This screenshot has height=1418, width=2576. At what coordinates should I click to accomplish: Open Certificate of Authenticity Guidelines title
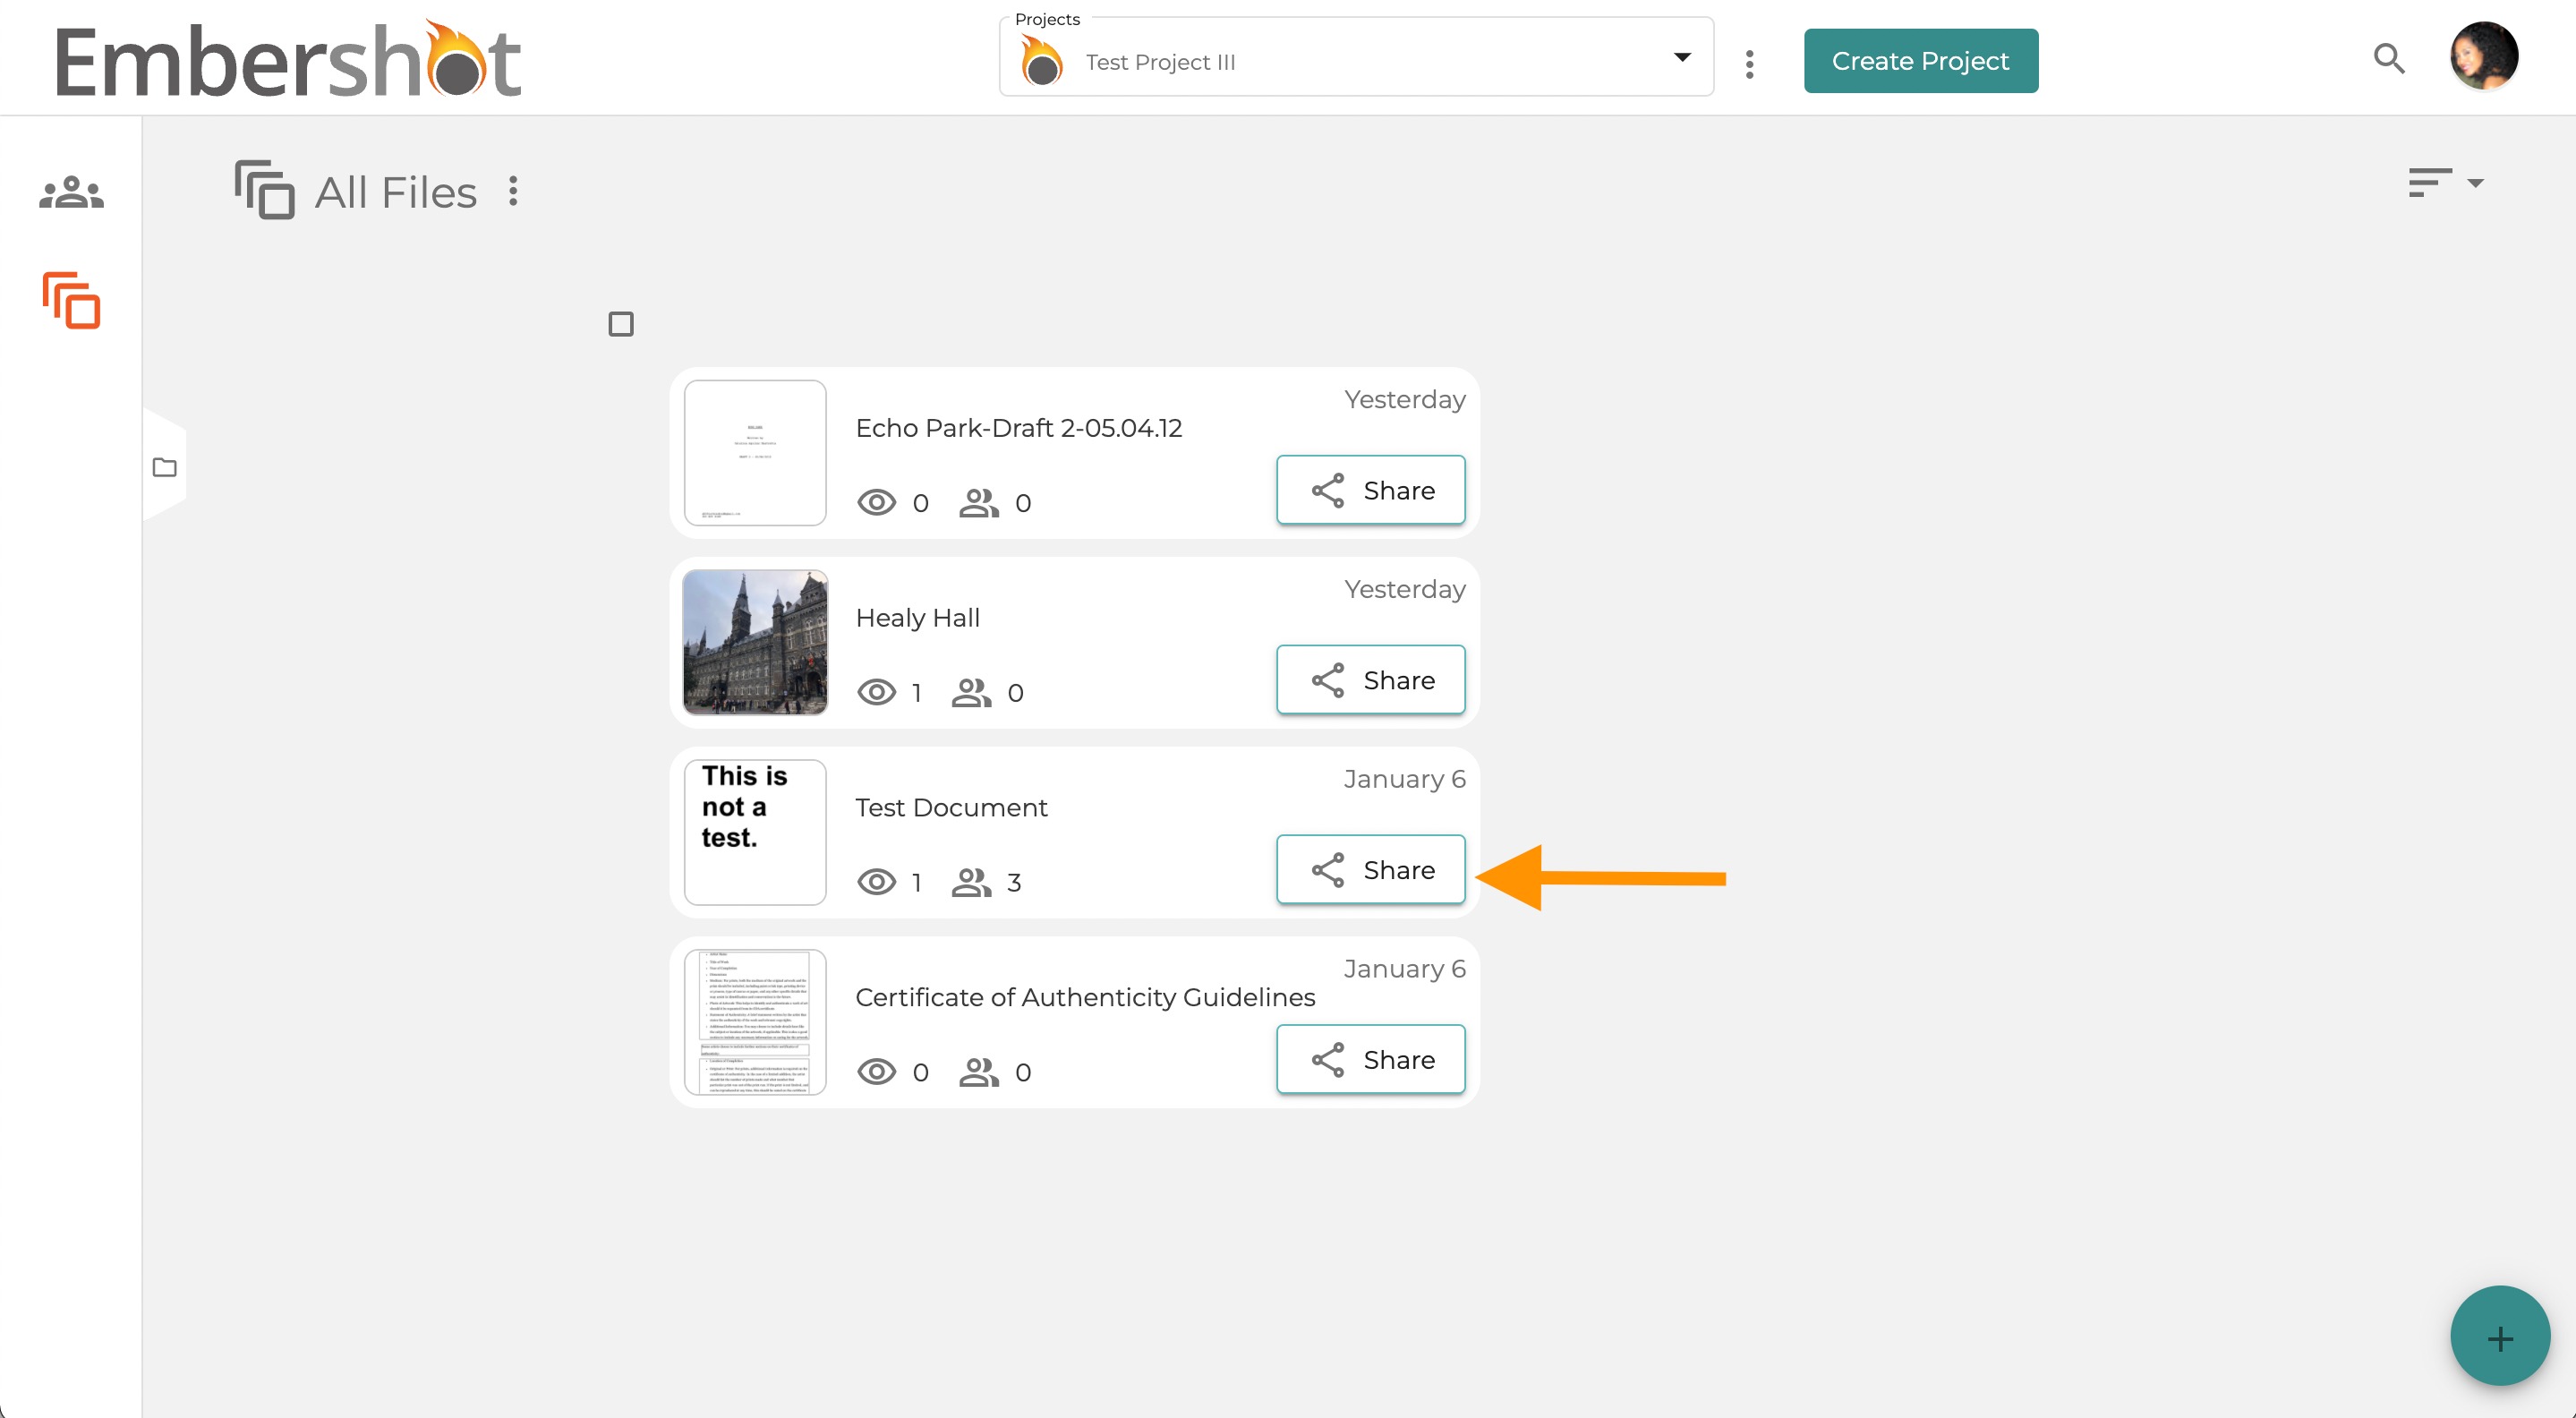click(x=1085, y=997)
